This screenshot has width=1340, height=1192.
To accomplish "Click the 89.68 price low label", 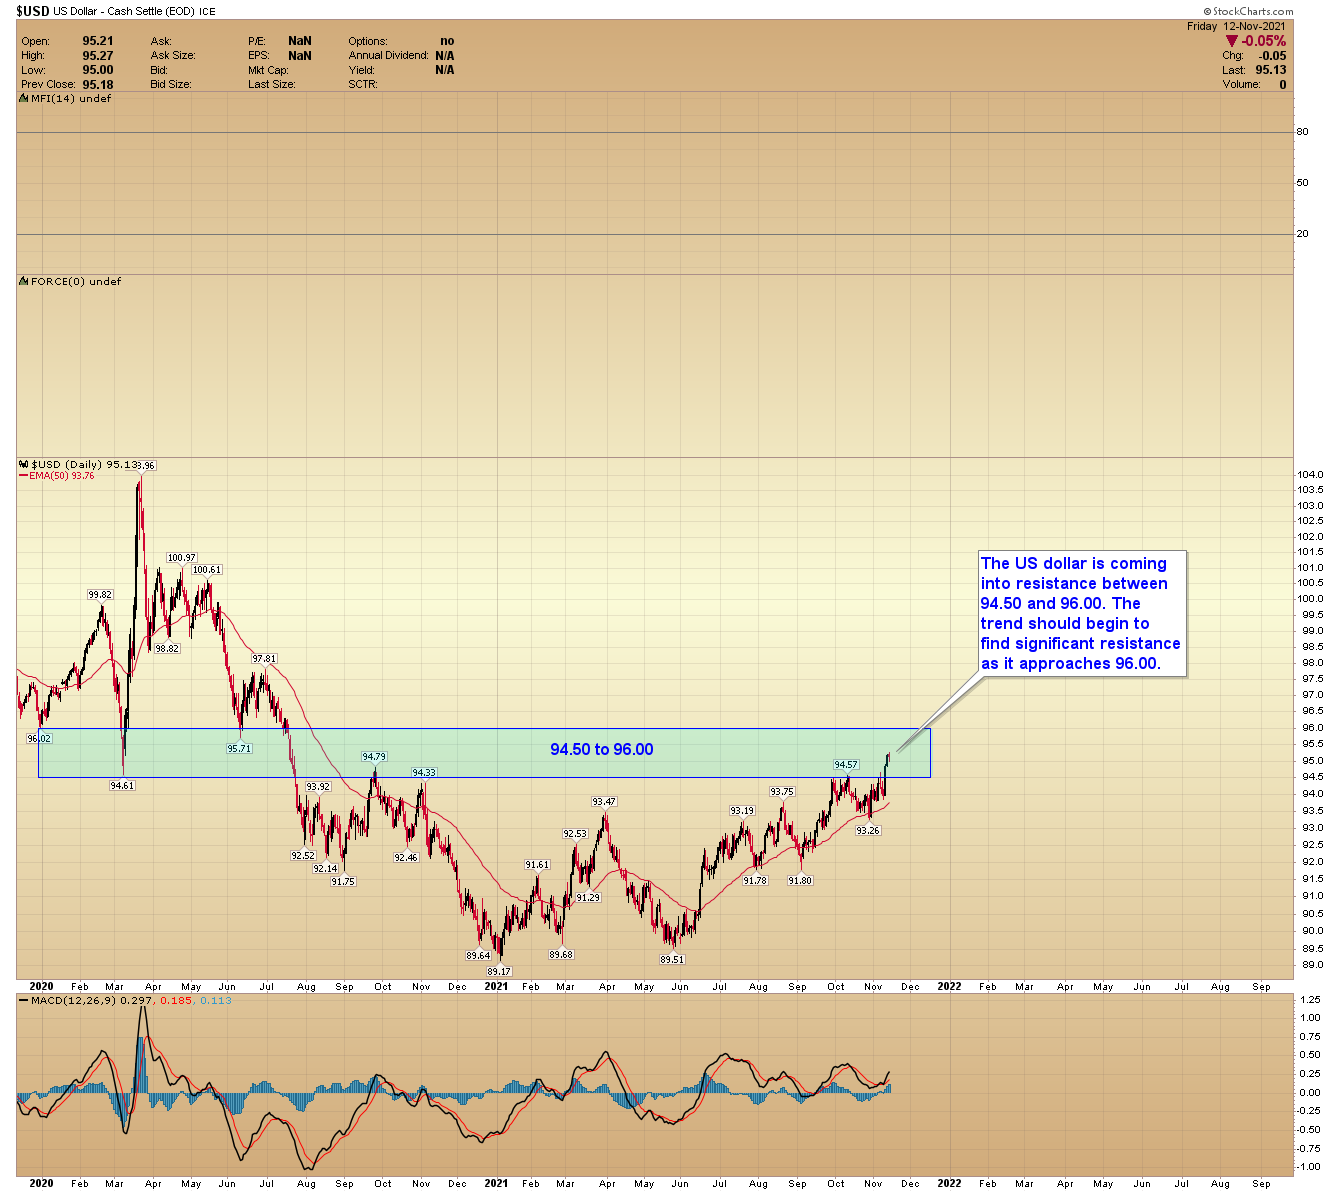I will [x=561, y=955].
